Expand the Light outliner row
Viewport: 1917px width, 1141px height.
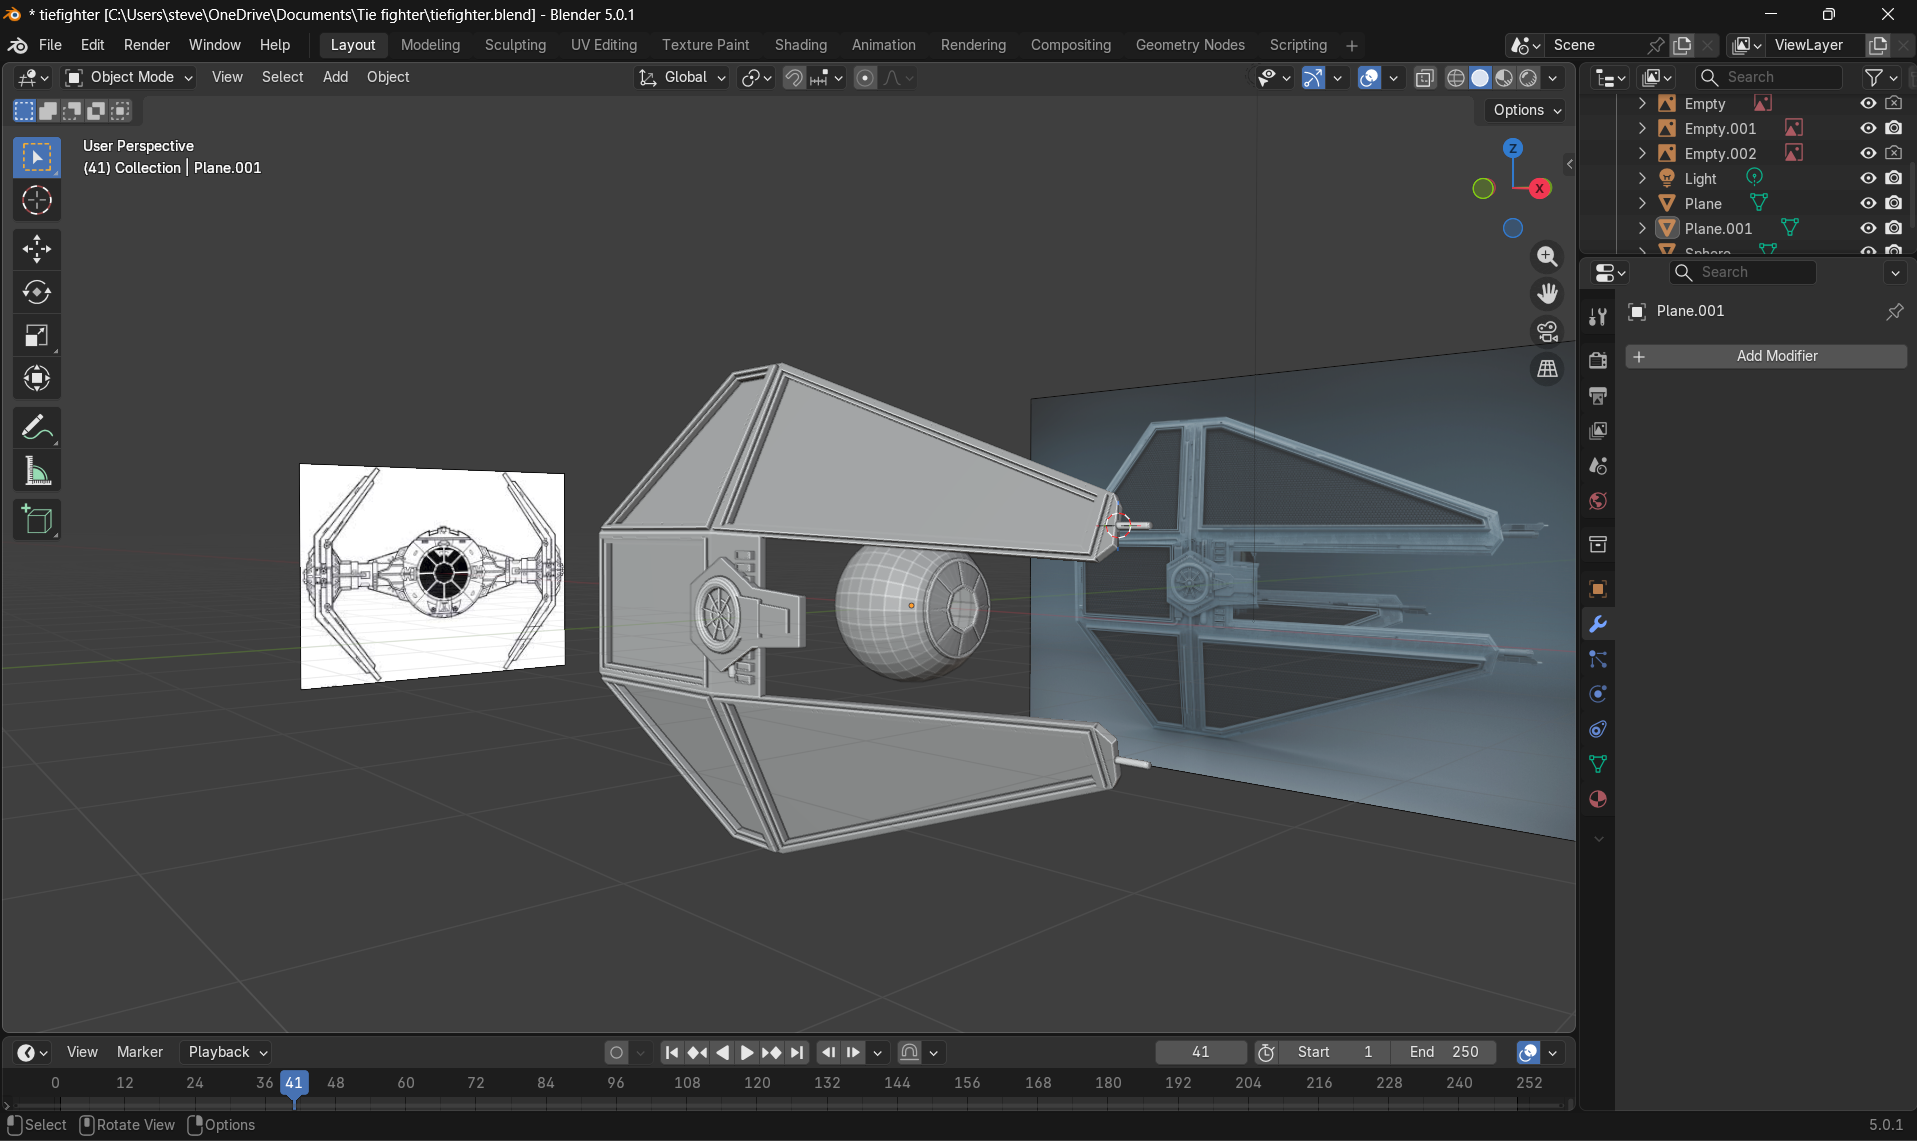point(1642,179)
